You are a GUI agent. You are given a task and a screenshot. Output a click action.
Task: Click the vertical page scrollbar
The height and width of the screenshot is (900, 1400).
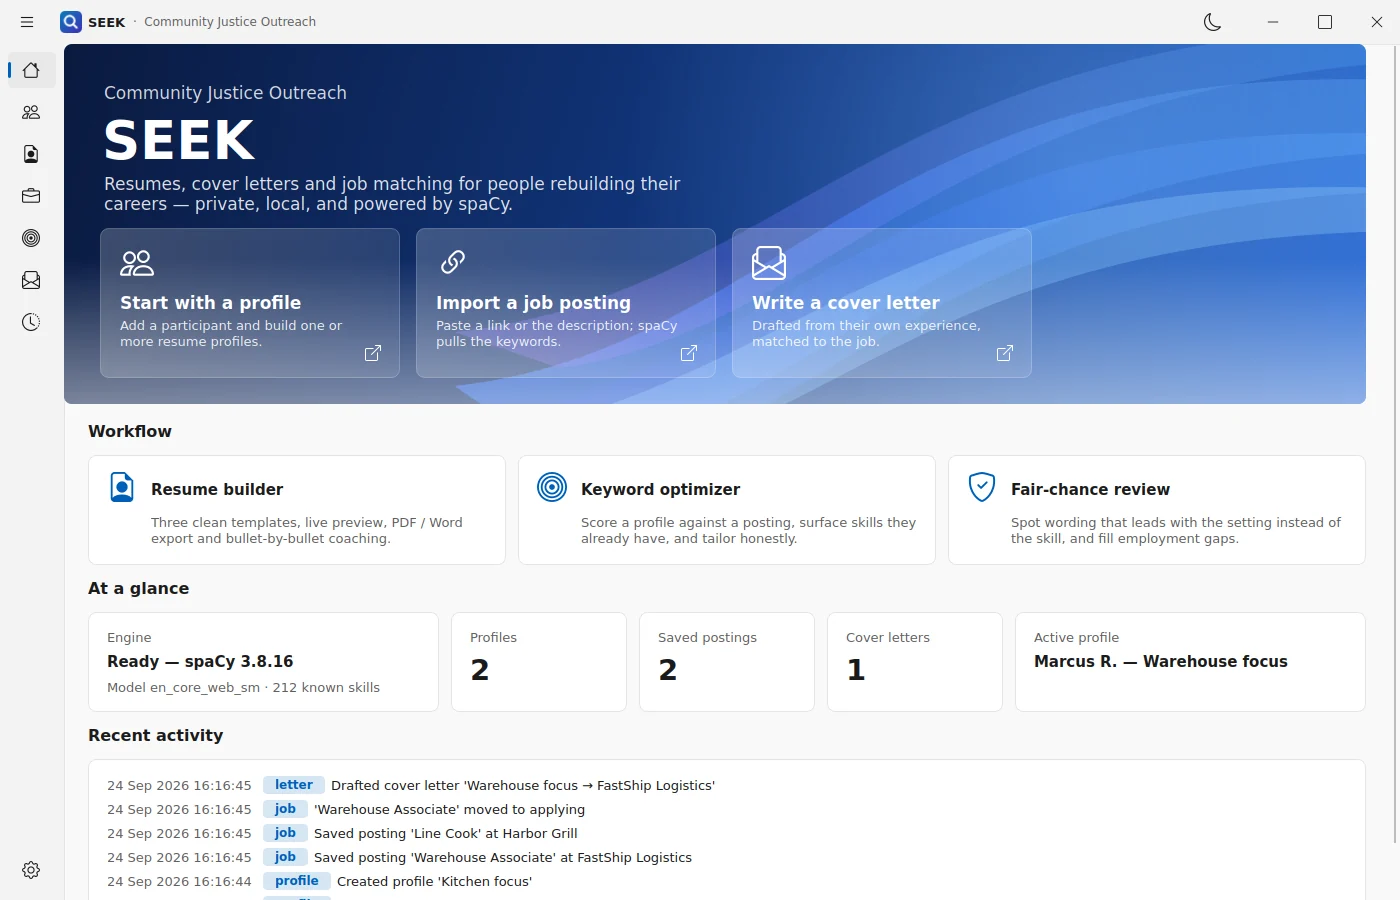[1394, 445]
